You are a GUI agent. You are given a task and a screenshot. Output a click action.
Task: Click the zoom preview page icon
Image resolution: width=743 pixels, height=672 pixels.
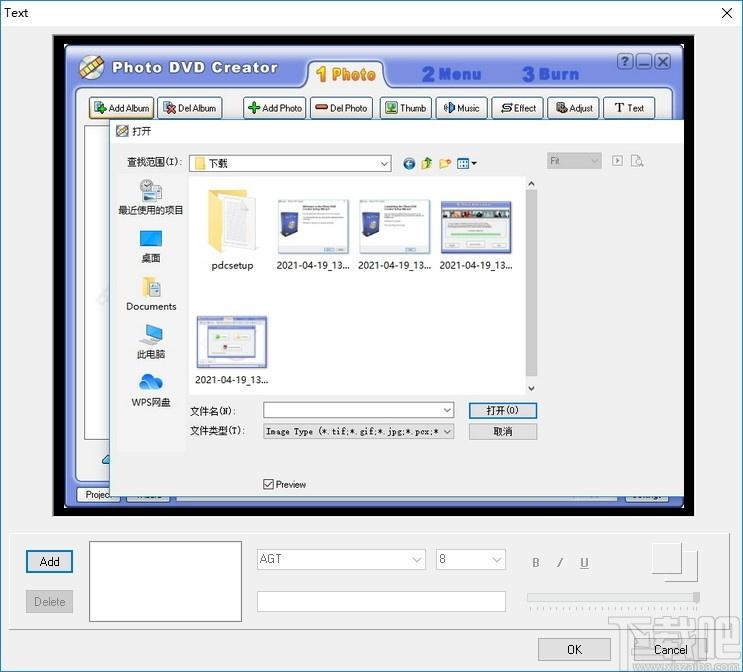pos(637,161)
